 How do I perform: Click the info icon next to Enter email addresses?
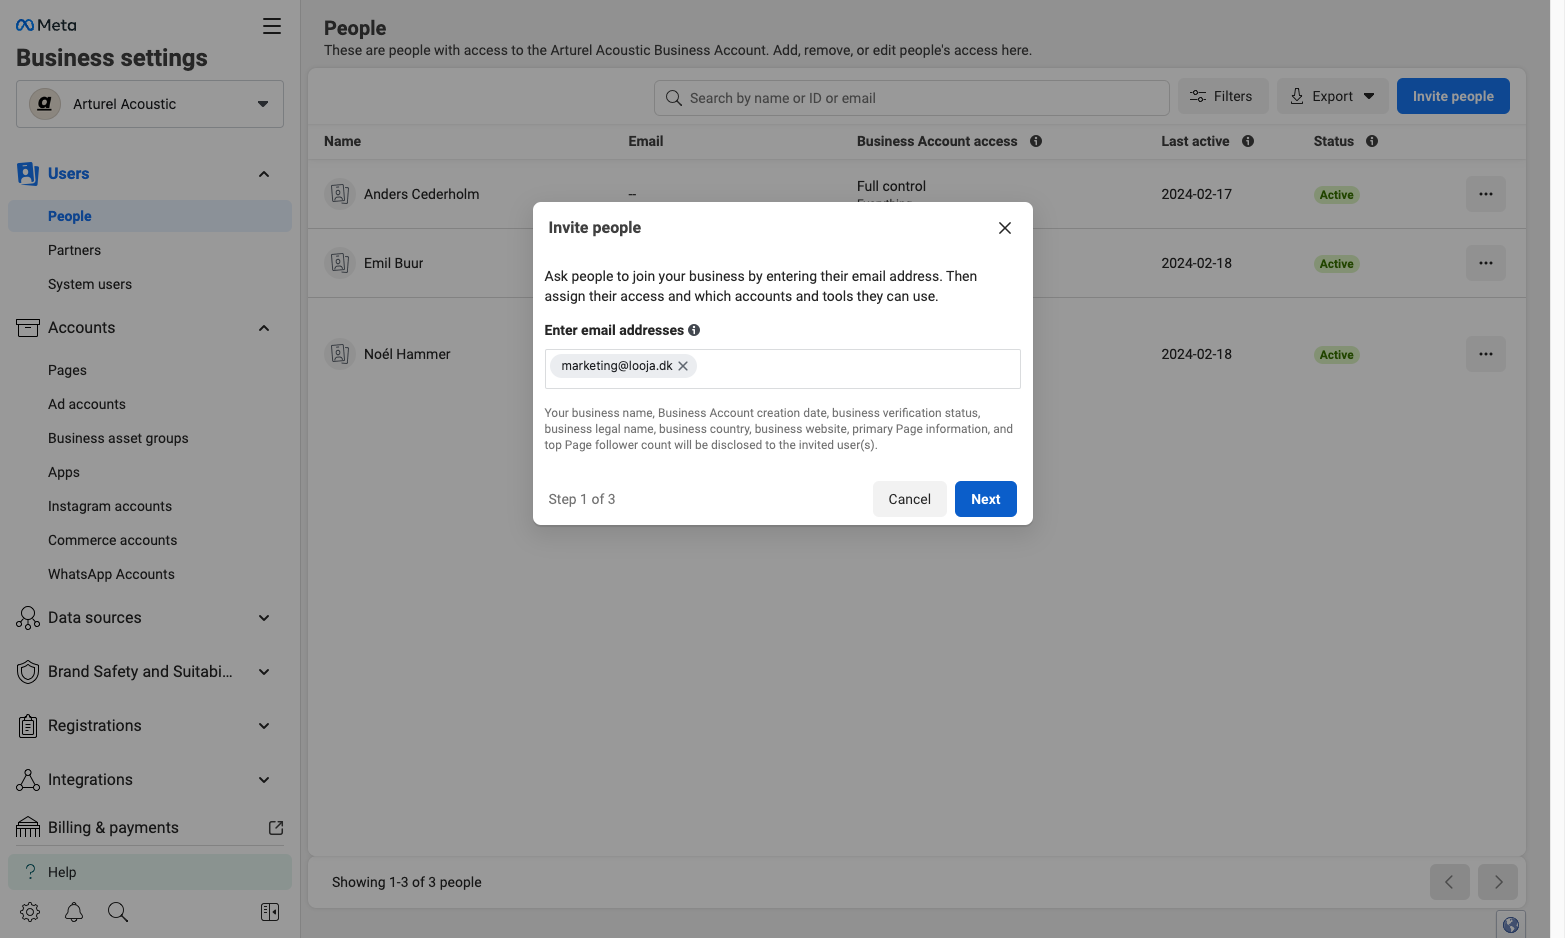[x=694, y=330]
